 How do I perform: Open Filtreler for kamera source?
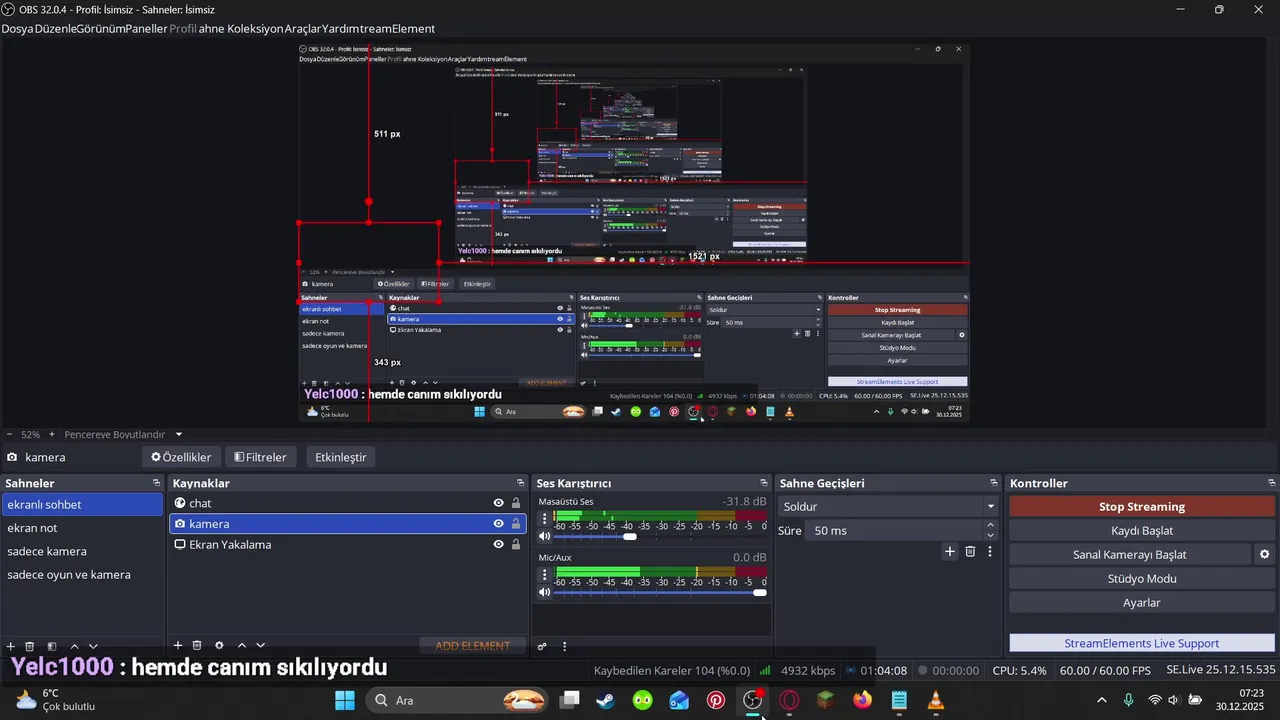click(x=260, y=457)
